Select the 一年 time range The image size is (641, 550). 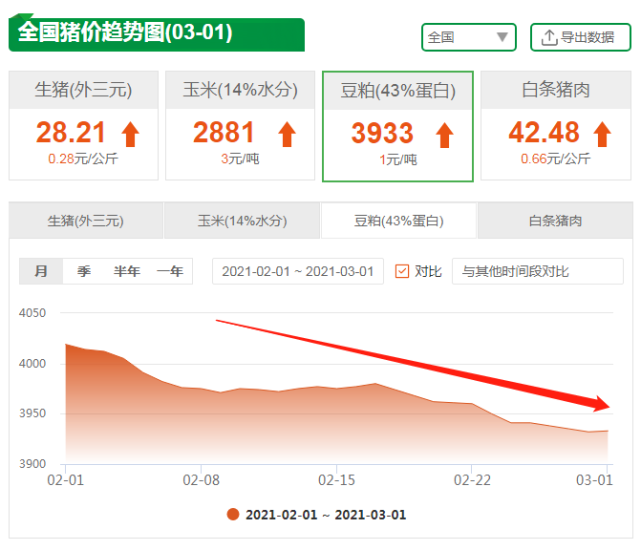170,271
